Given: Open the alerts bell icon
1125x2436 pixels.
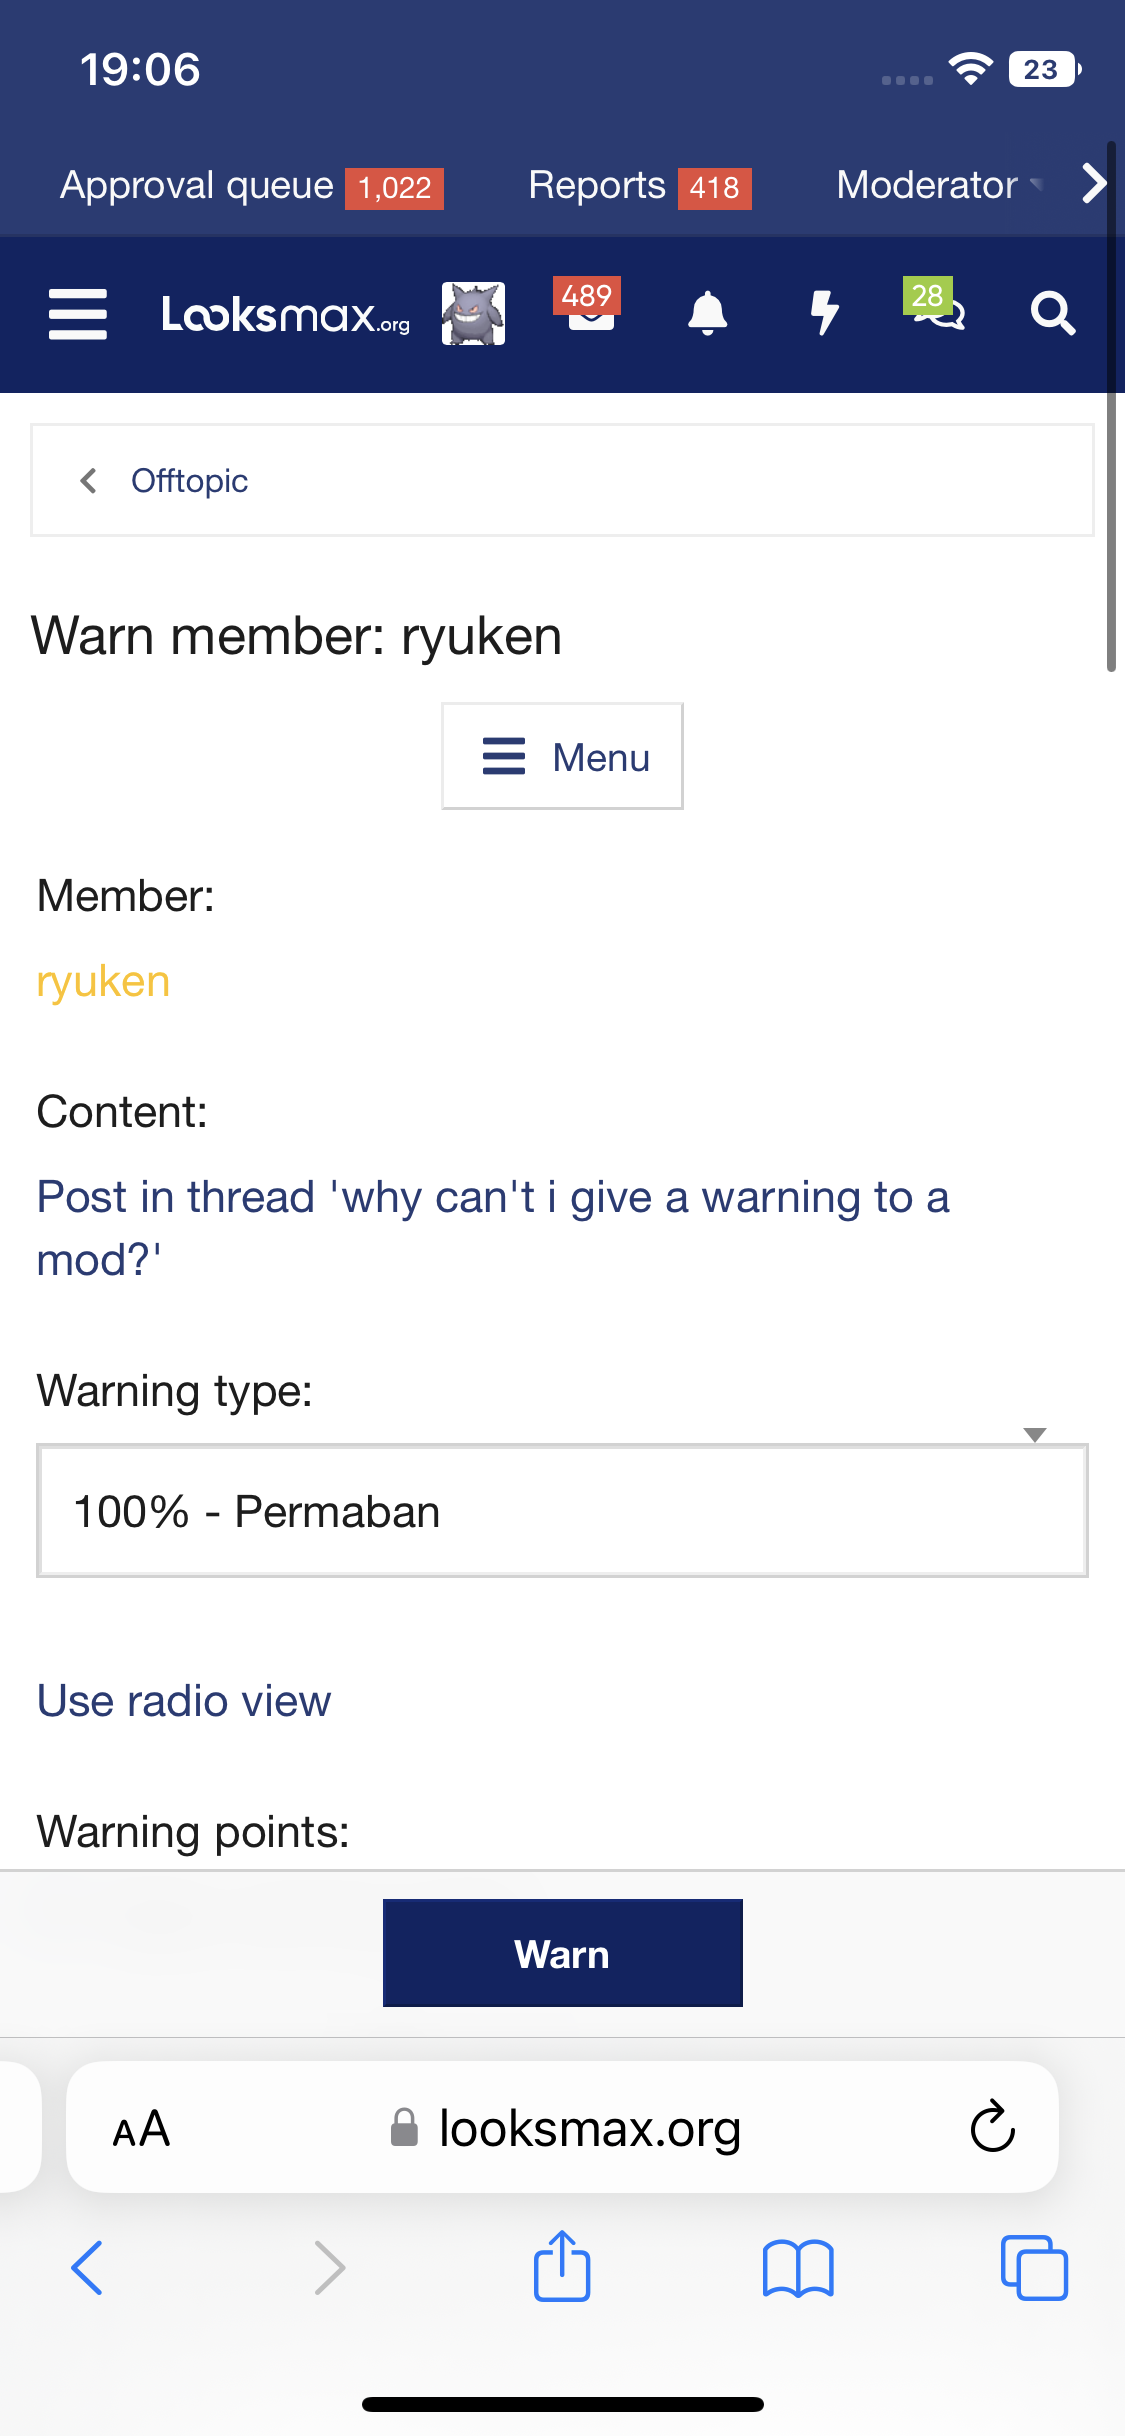Looking at the screenshot, I should pos(707,314).
